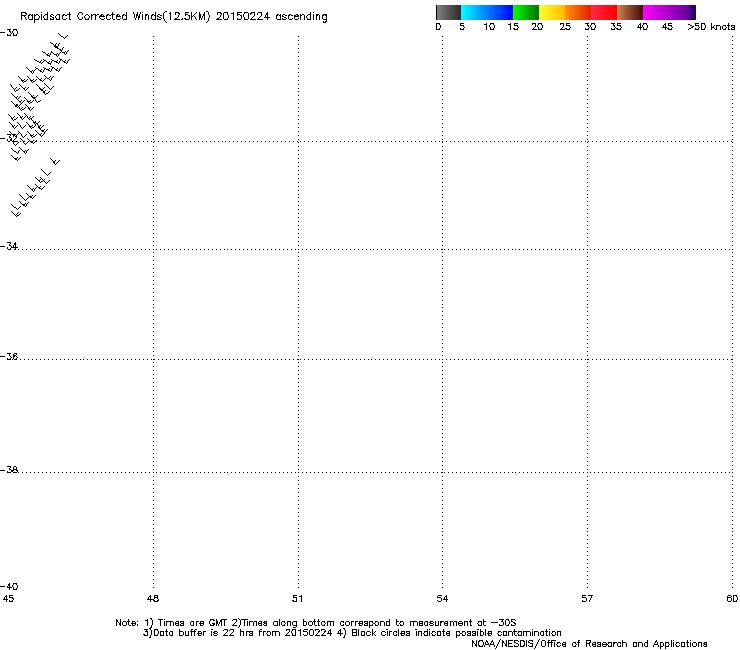Viewport: 740px width, 650px height.
Task: Click the cyan 5-10 knots color segment
Action: point(474,12)
